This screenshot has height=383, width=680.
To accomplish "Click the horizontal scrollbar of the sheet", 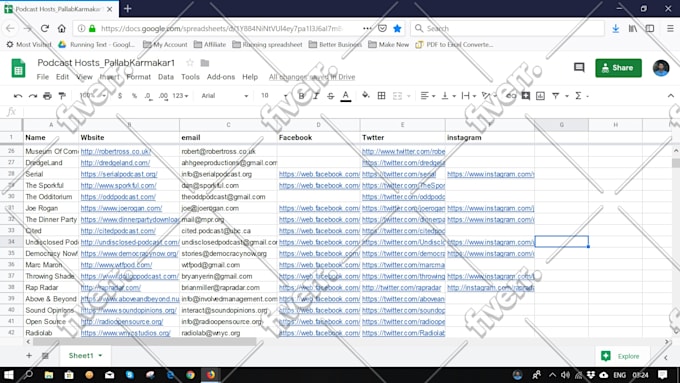I will [x=145, y=342].
